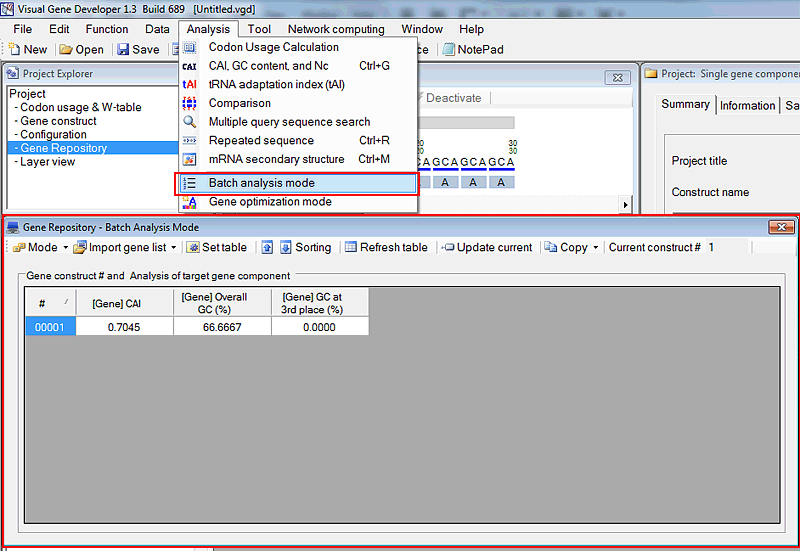Switch to the Summary tab
The image size is (800, 551).
685,104
